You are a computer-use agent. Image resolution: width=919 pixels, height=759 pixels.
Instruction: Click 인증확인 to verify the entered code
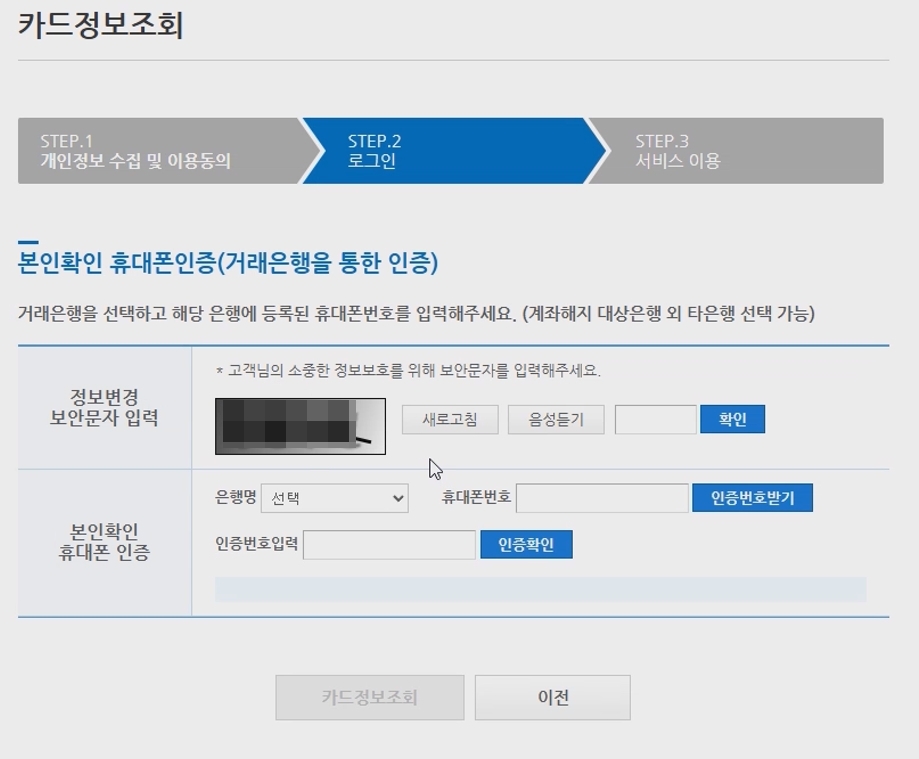(x=528, y=544)
